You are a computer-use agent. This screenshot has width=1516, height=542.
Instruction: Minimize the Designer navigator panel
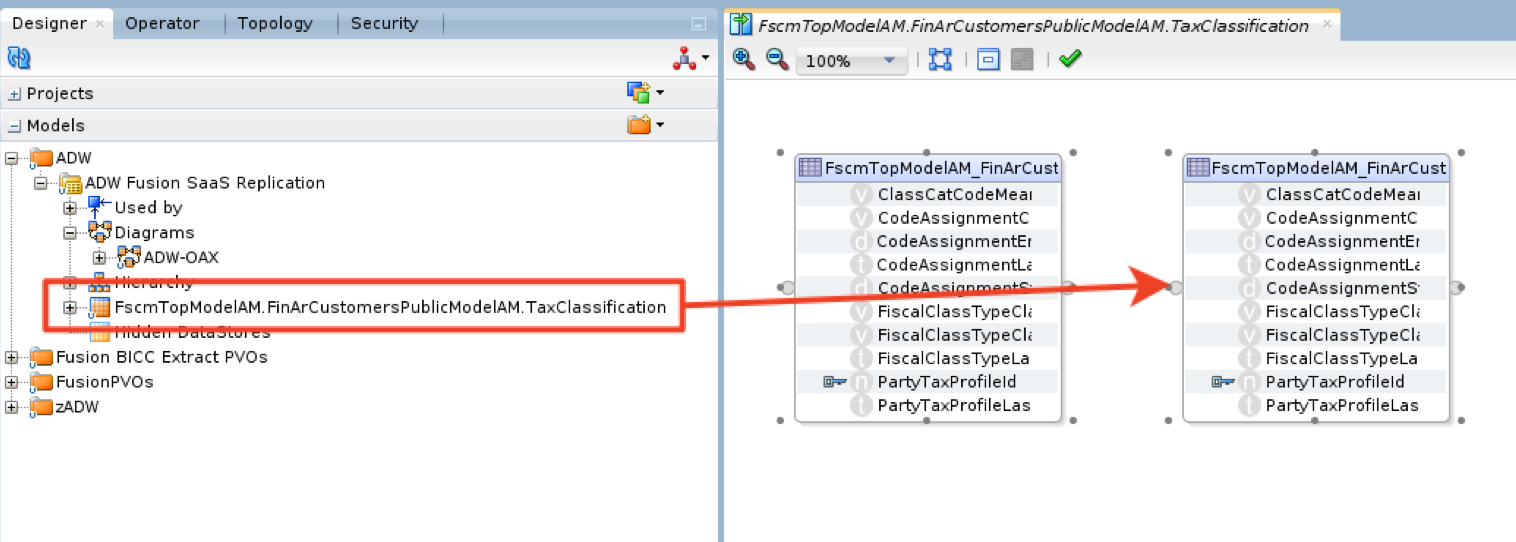[x=698, y=24]
